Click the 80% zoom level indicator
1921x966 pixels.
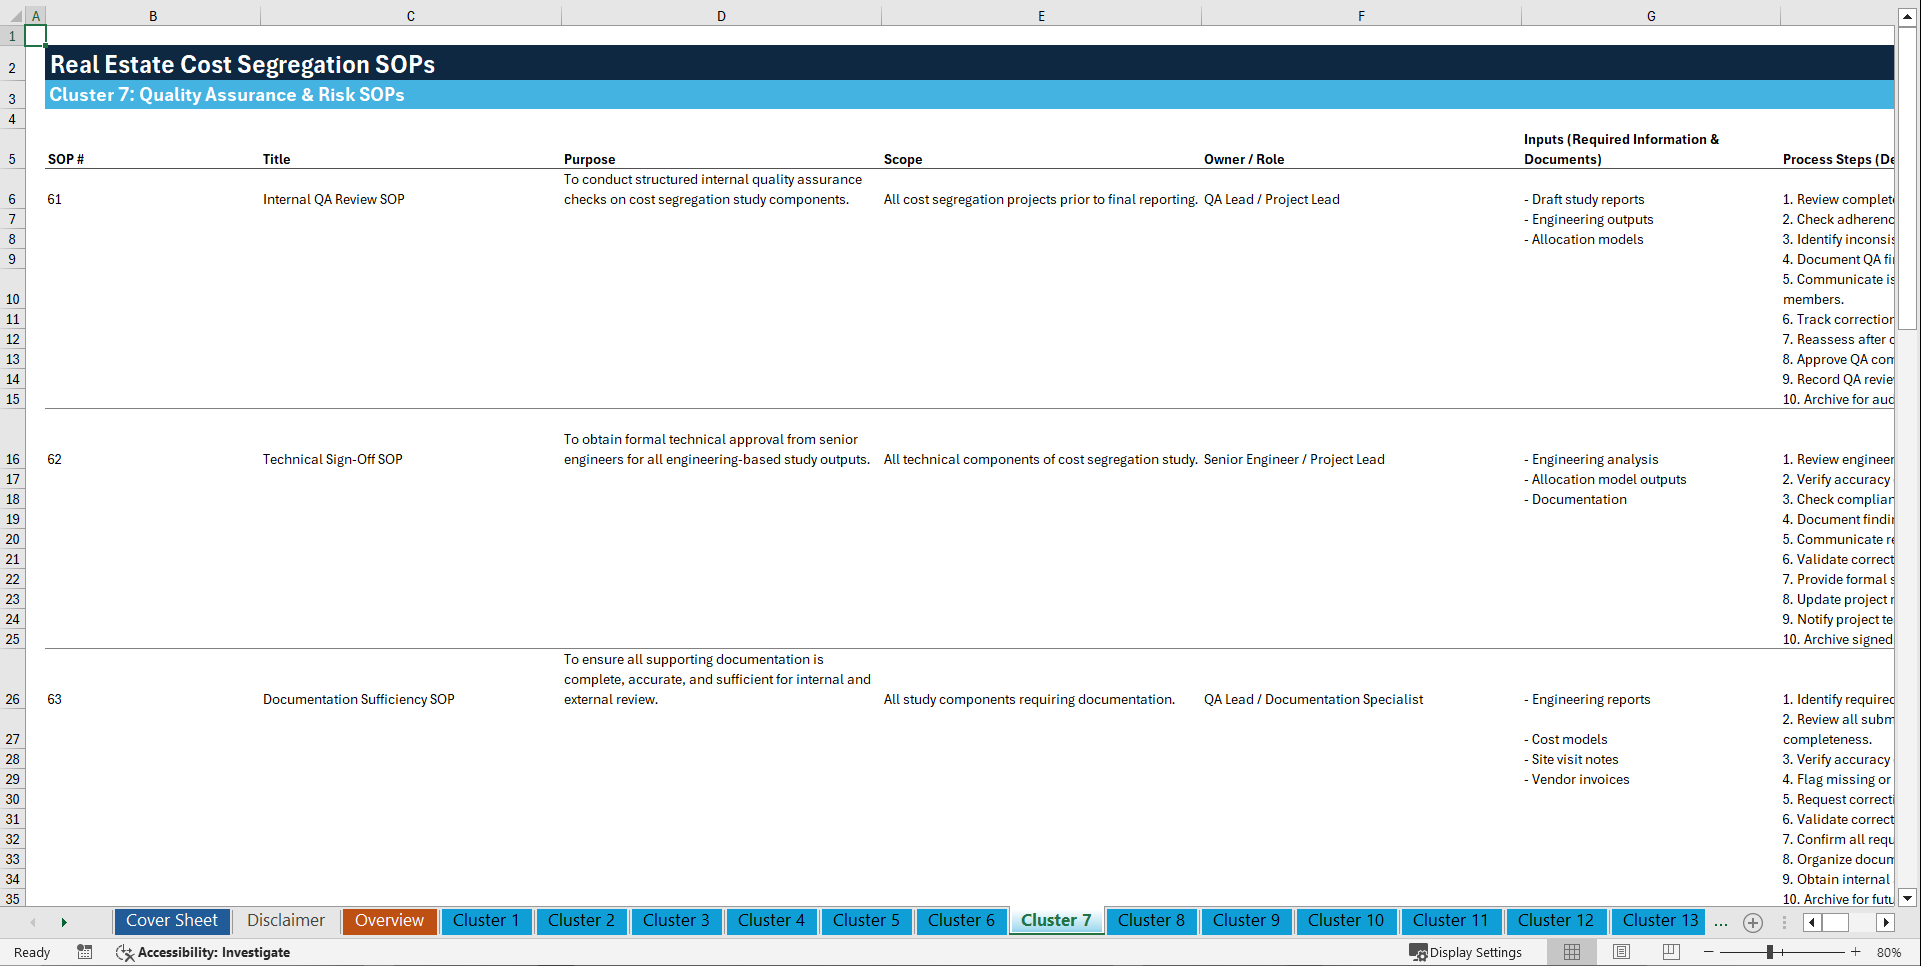pos(1888,952)
